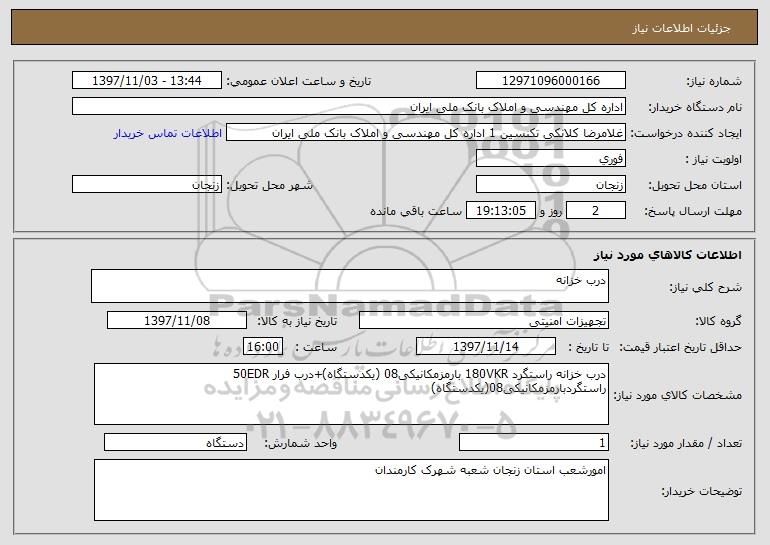This screenshot has width=770, height=545.
Task: Click the unit field showing دستگاه
Action: coord(175,442)
